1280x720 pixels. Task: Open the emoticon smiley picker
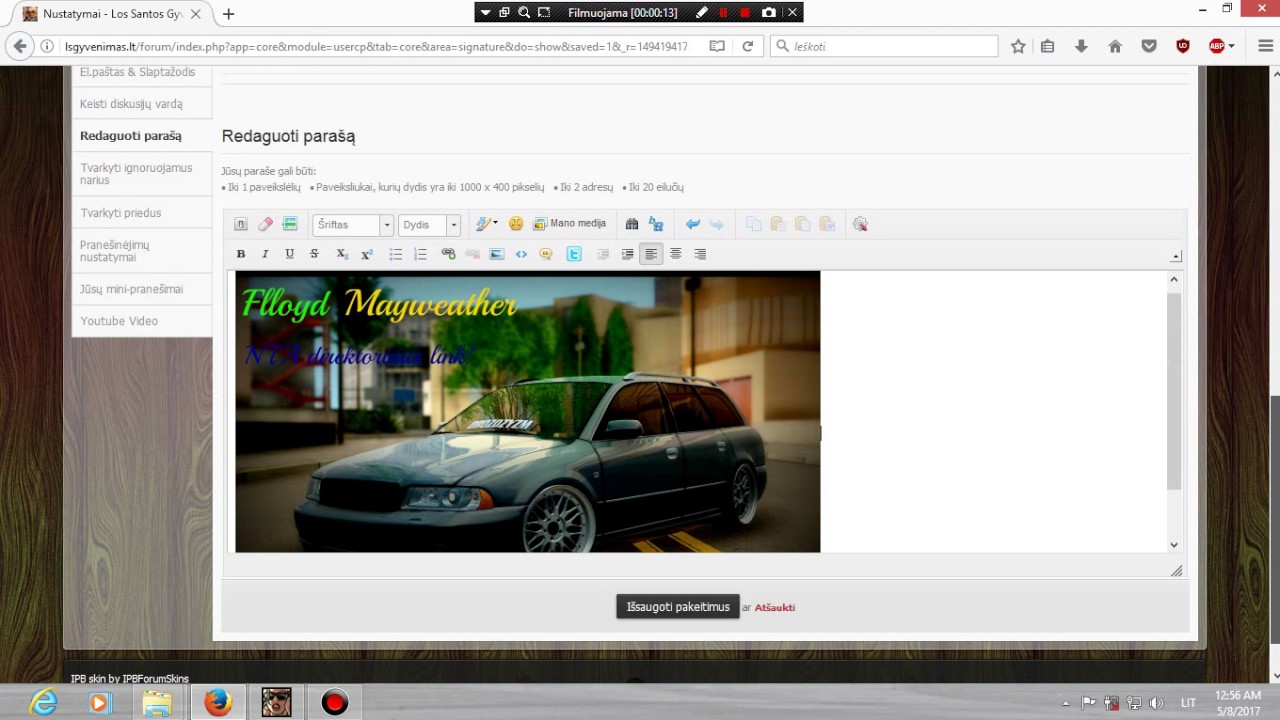(x=516, y=224)
